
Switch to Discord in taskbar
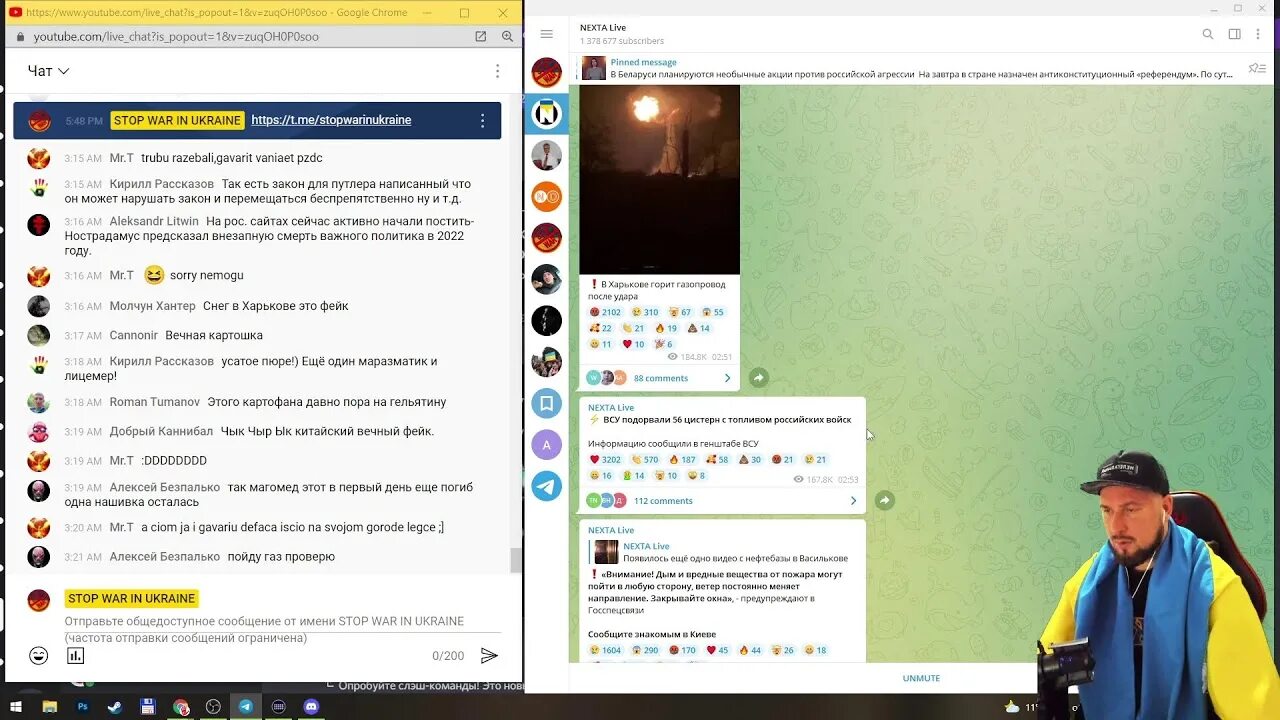(x=311, y=707)
